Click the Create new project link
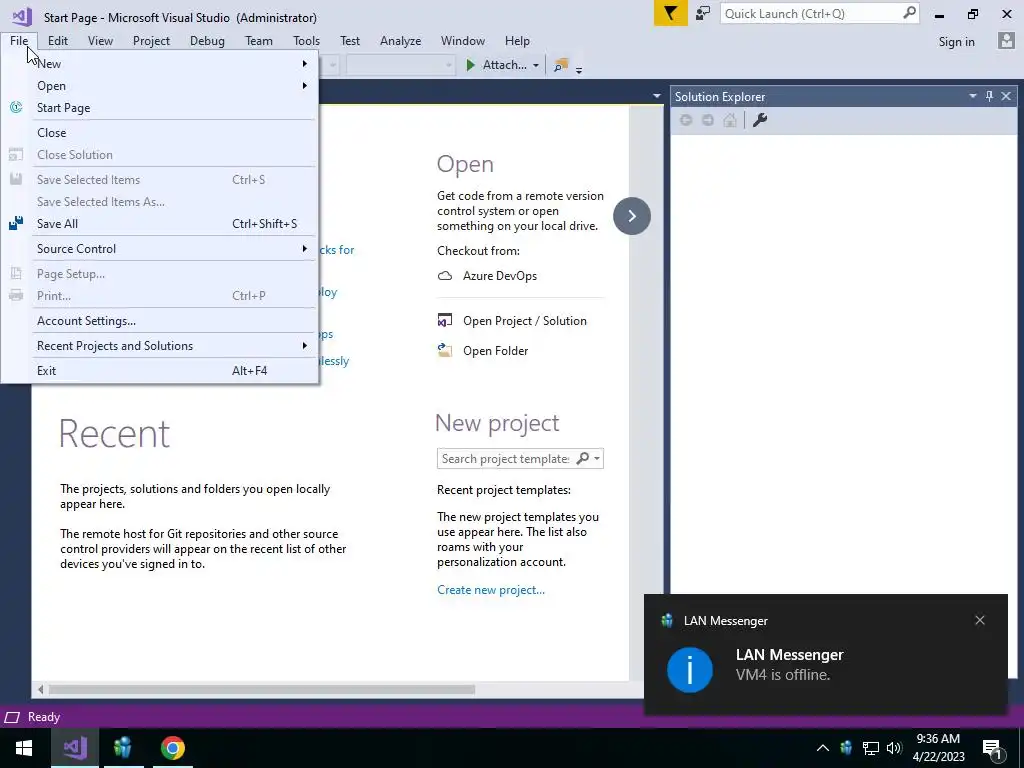Image resolution: width=1024 pixels, height=768 pixels. (490, 590)
